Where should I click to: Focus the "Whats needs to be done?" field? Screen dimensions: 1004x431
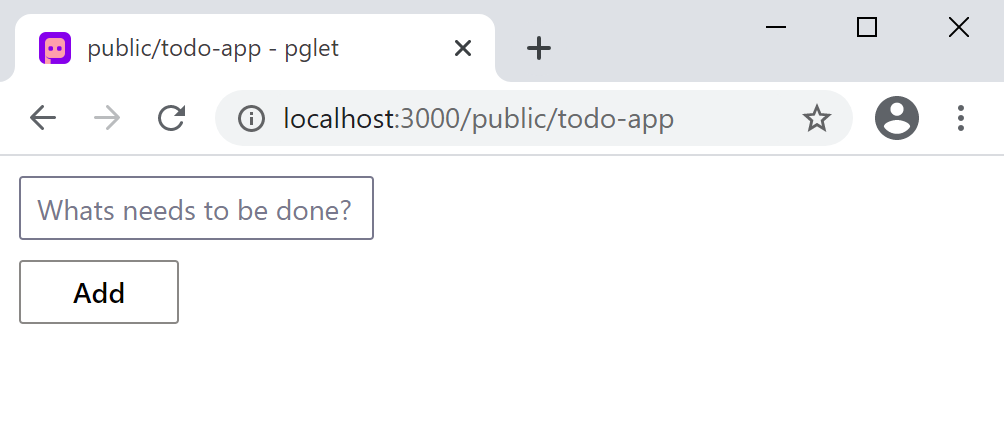point(196,209)
